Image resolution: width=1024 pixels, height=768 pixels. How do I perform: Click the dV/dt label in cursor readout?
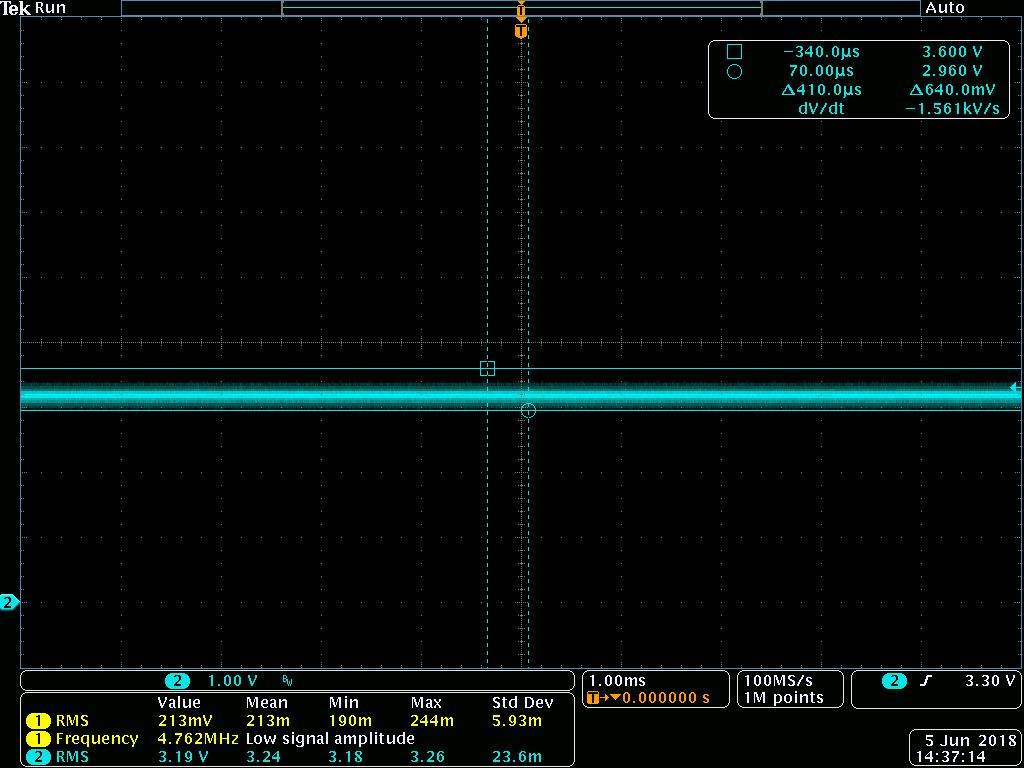click(x=822, y=109)
